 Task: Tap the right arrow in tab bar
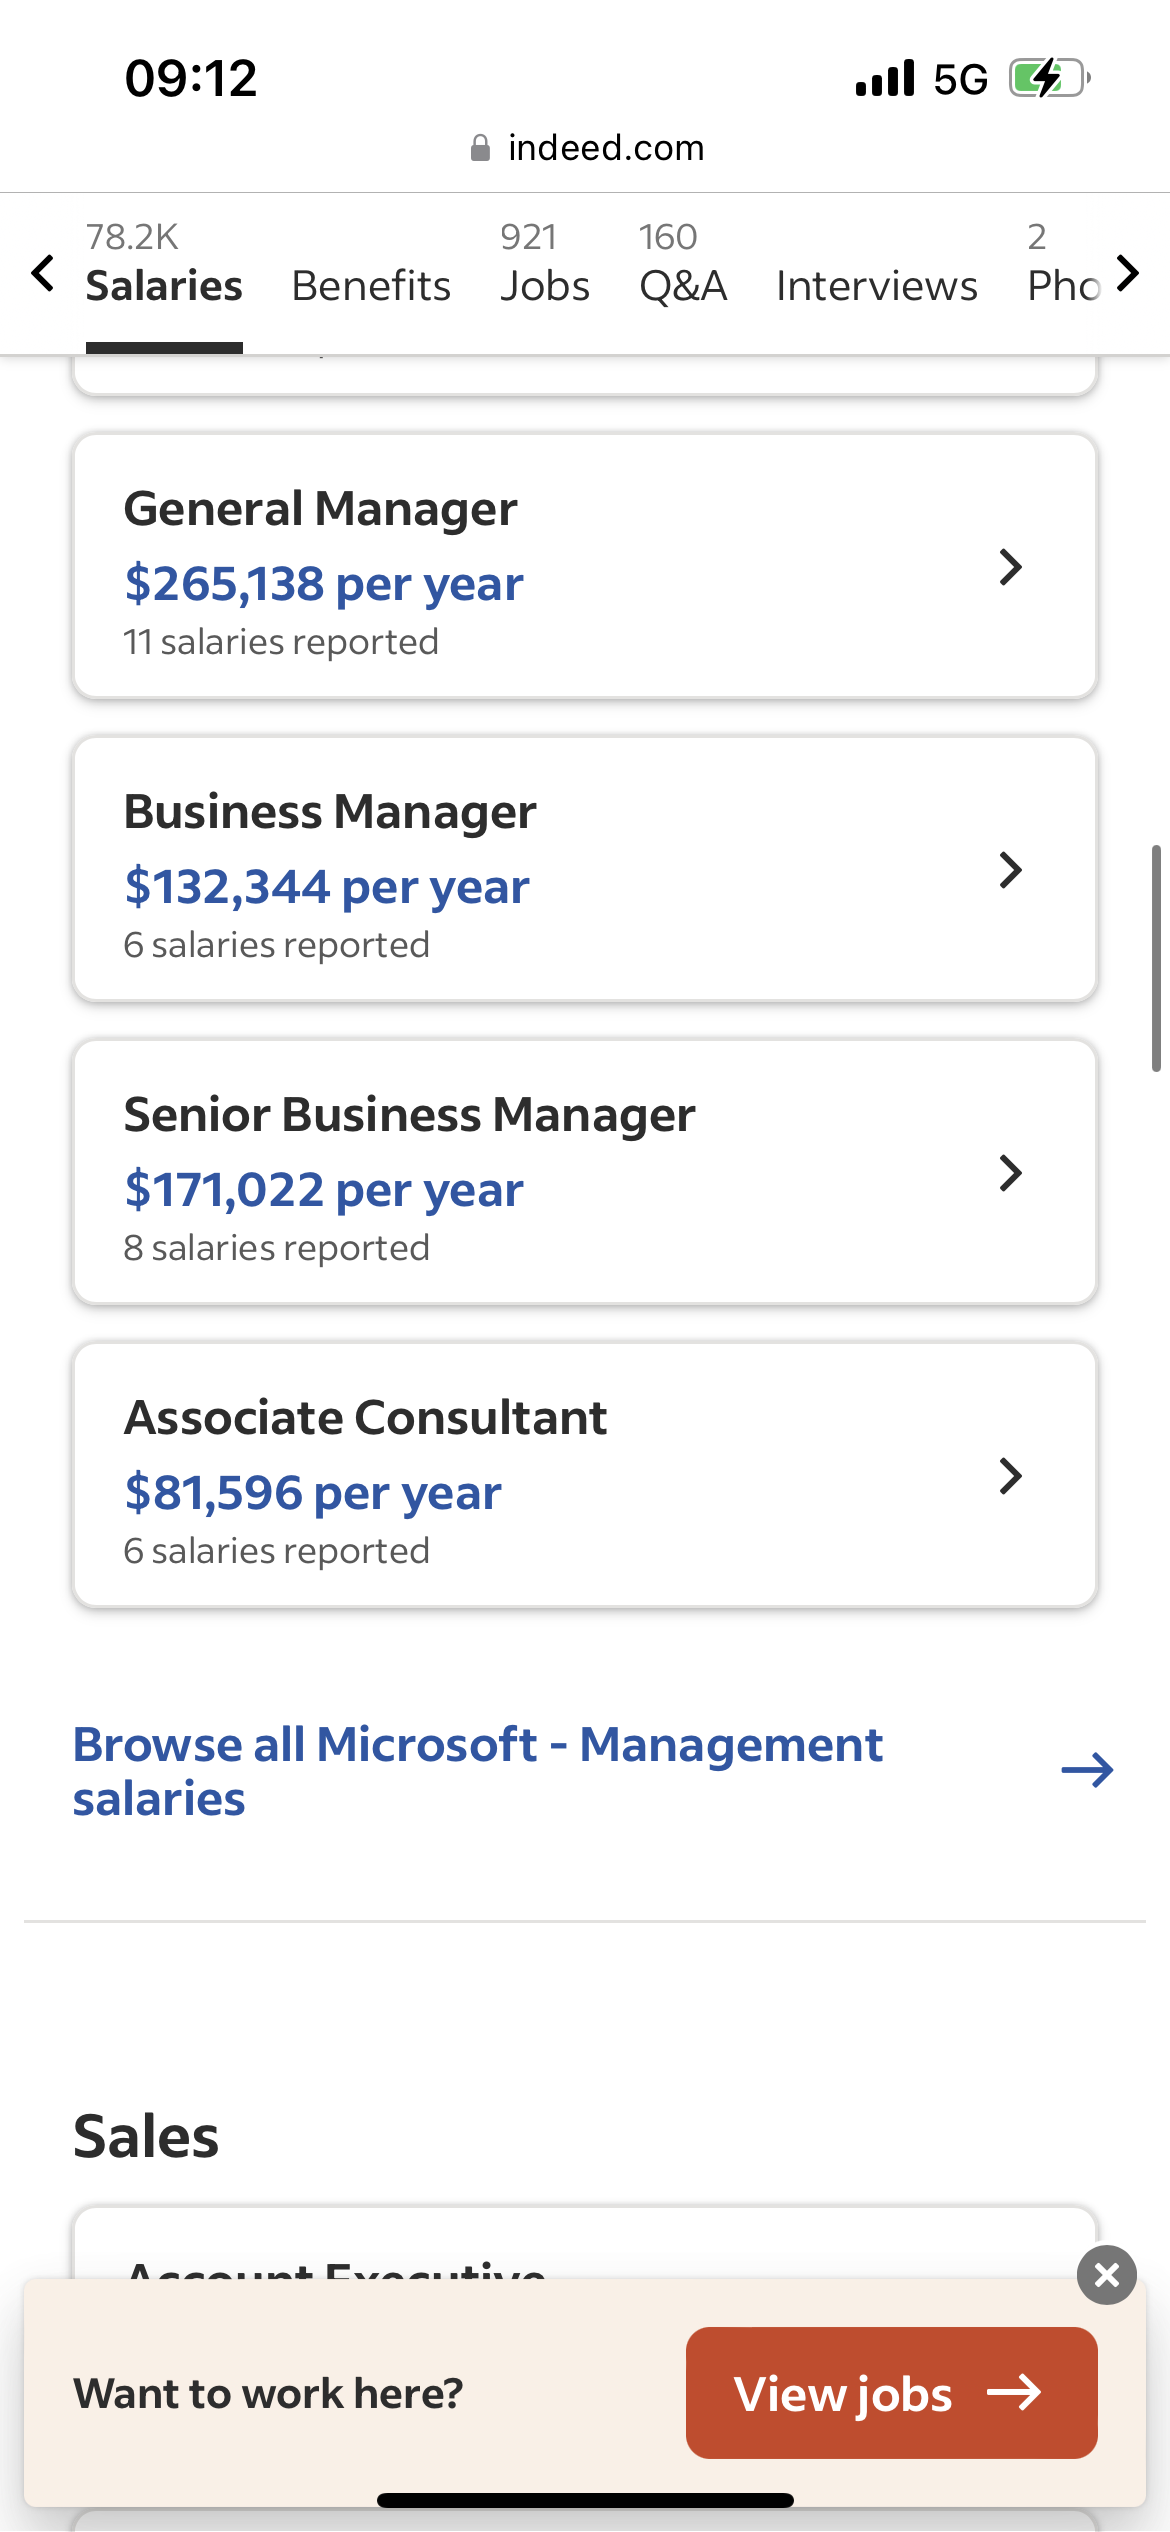[1128, 273]
